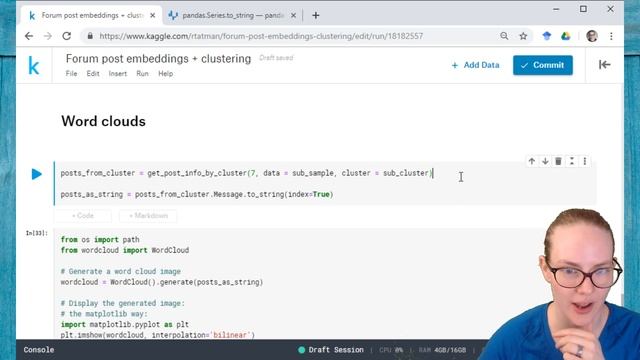Bookmark this page with the star
Image resolution: width=640 pixels, height=360 pixels.
click(523, 36)
